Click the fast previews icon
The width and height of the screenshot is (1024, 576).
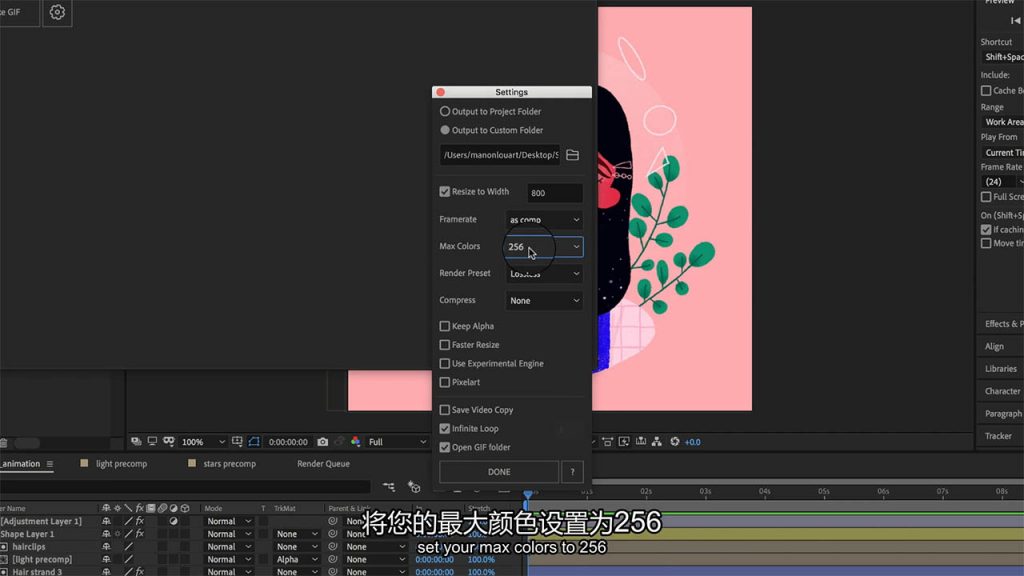tap(624, 442)
